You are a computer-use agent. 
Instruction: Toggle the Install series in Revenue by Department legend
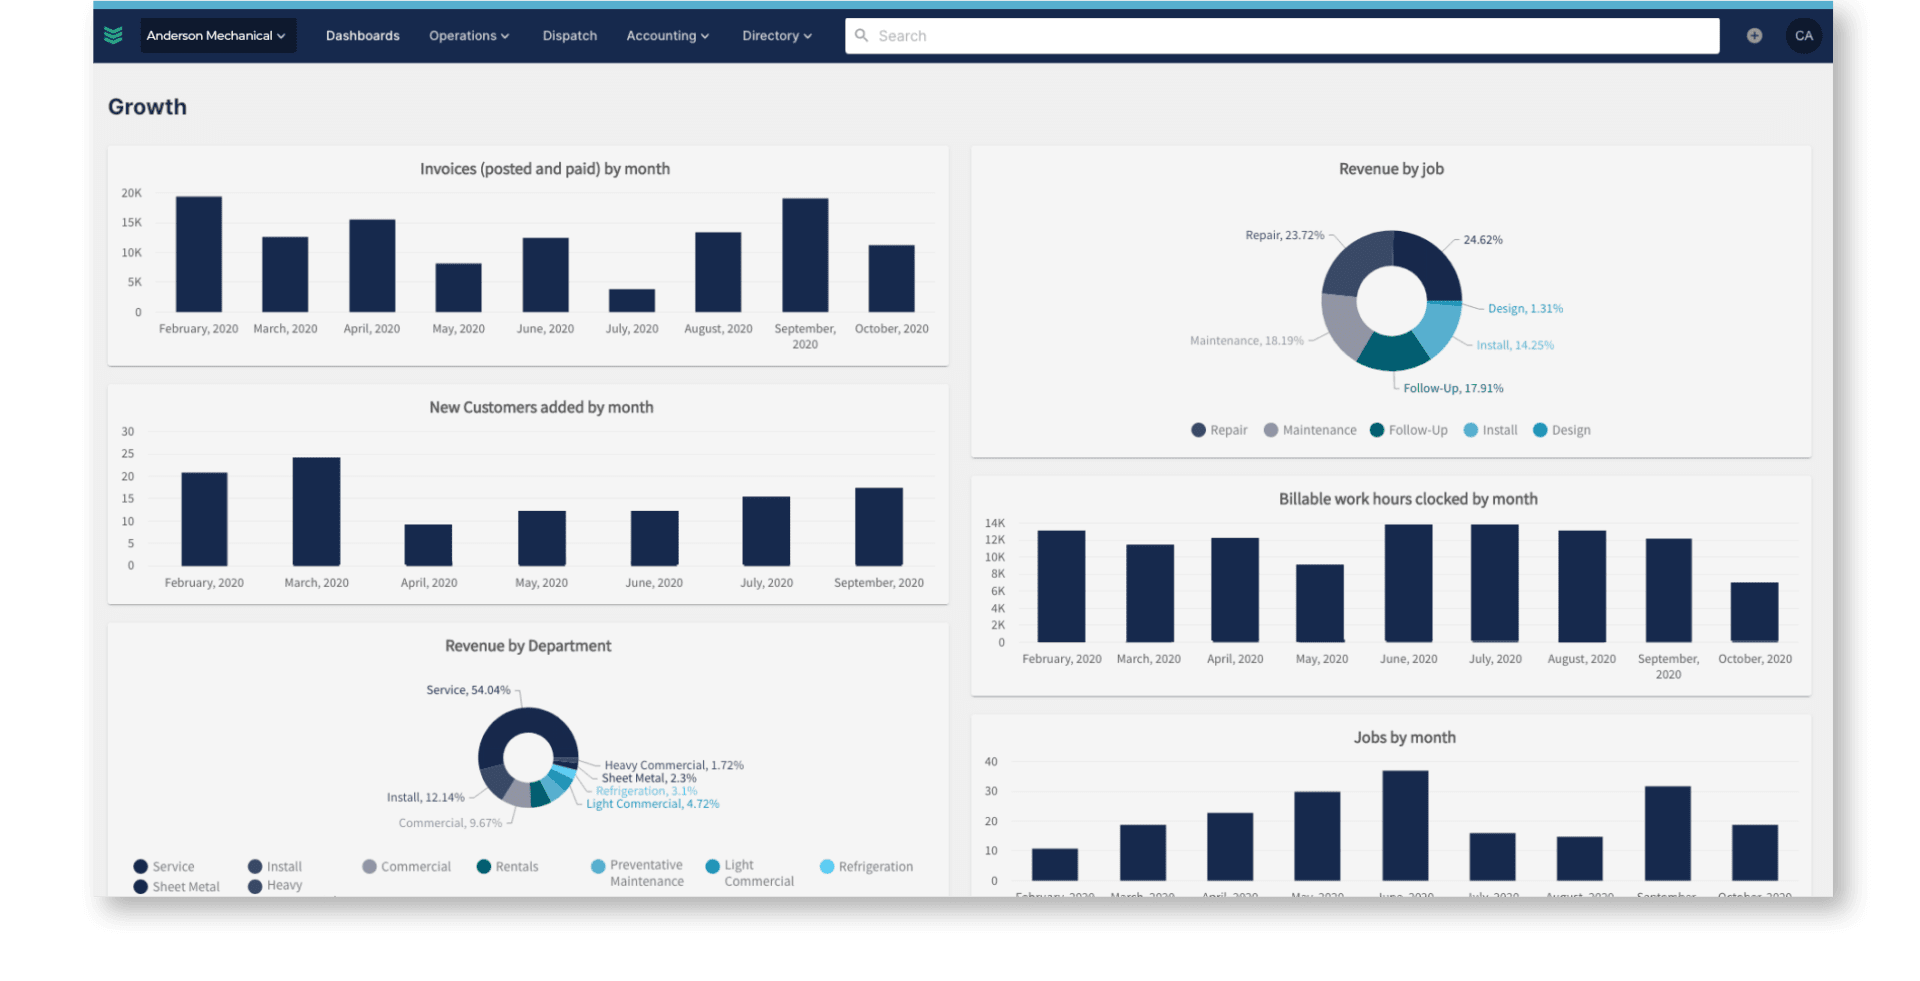click(255, 866)
